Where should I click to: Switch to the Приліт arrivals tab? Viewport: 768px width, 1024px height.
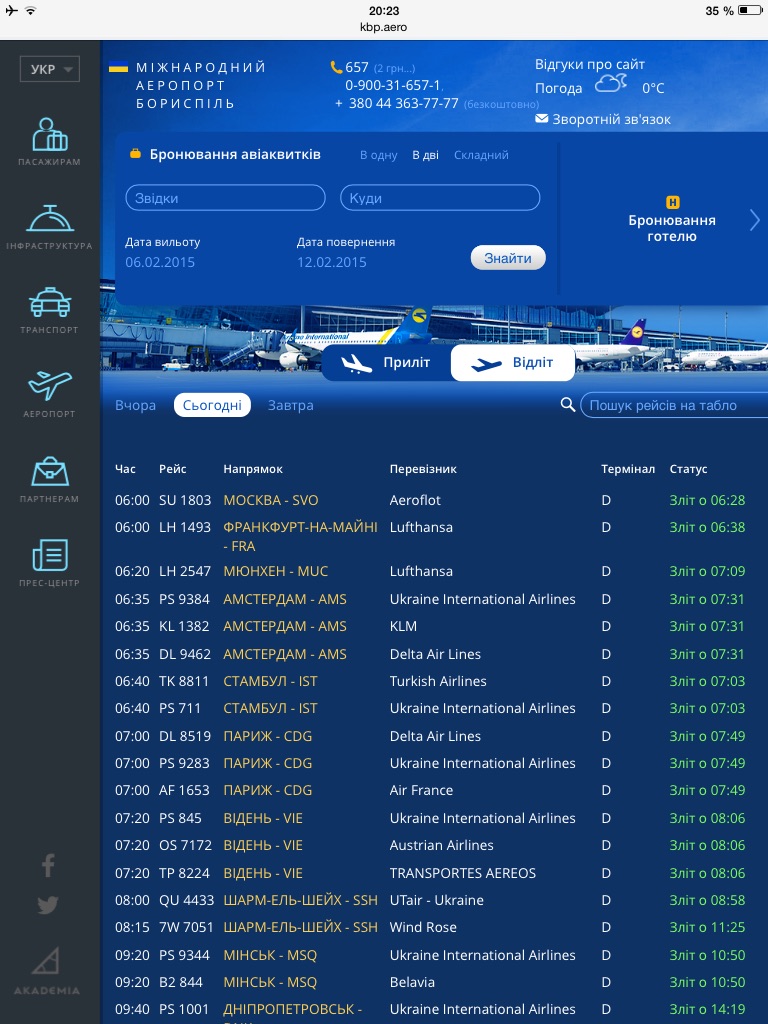386,363
